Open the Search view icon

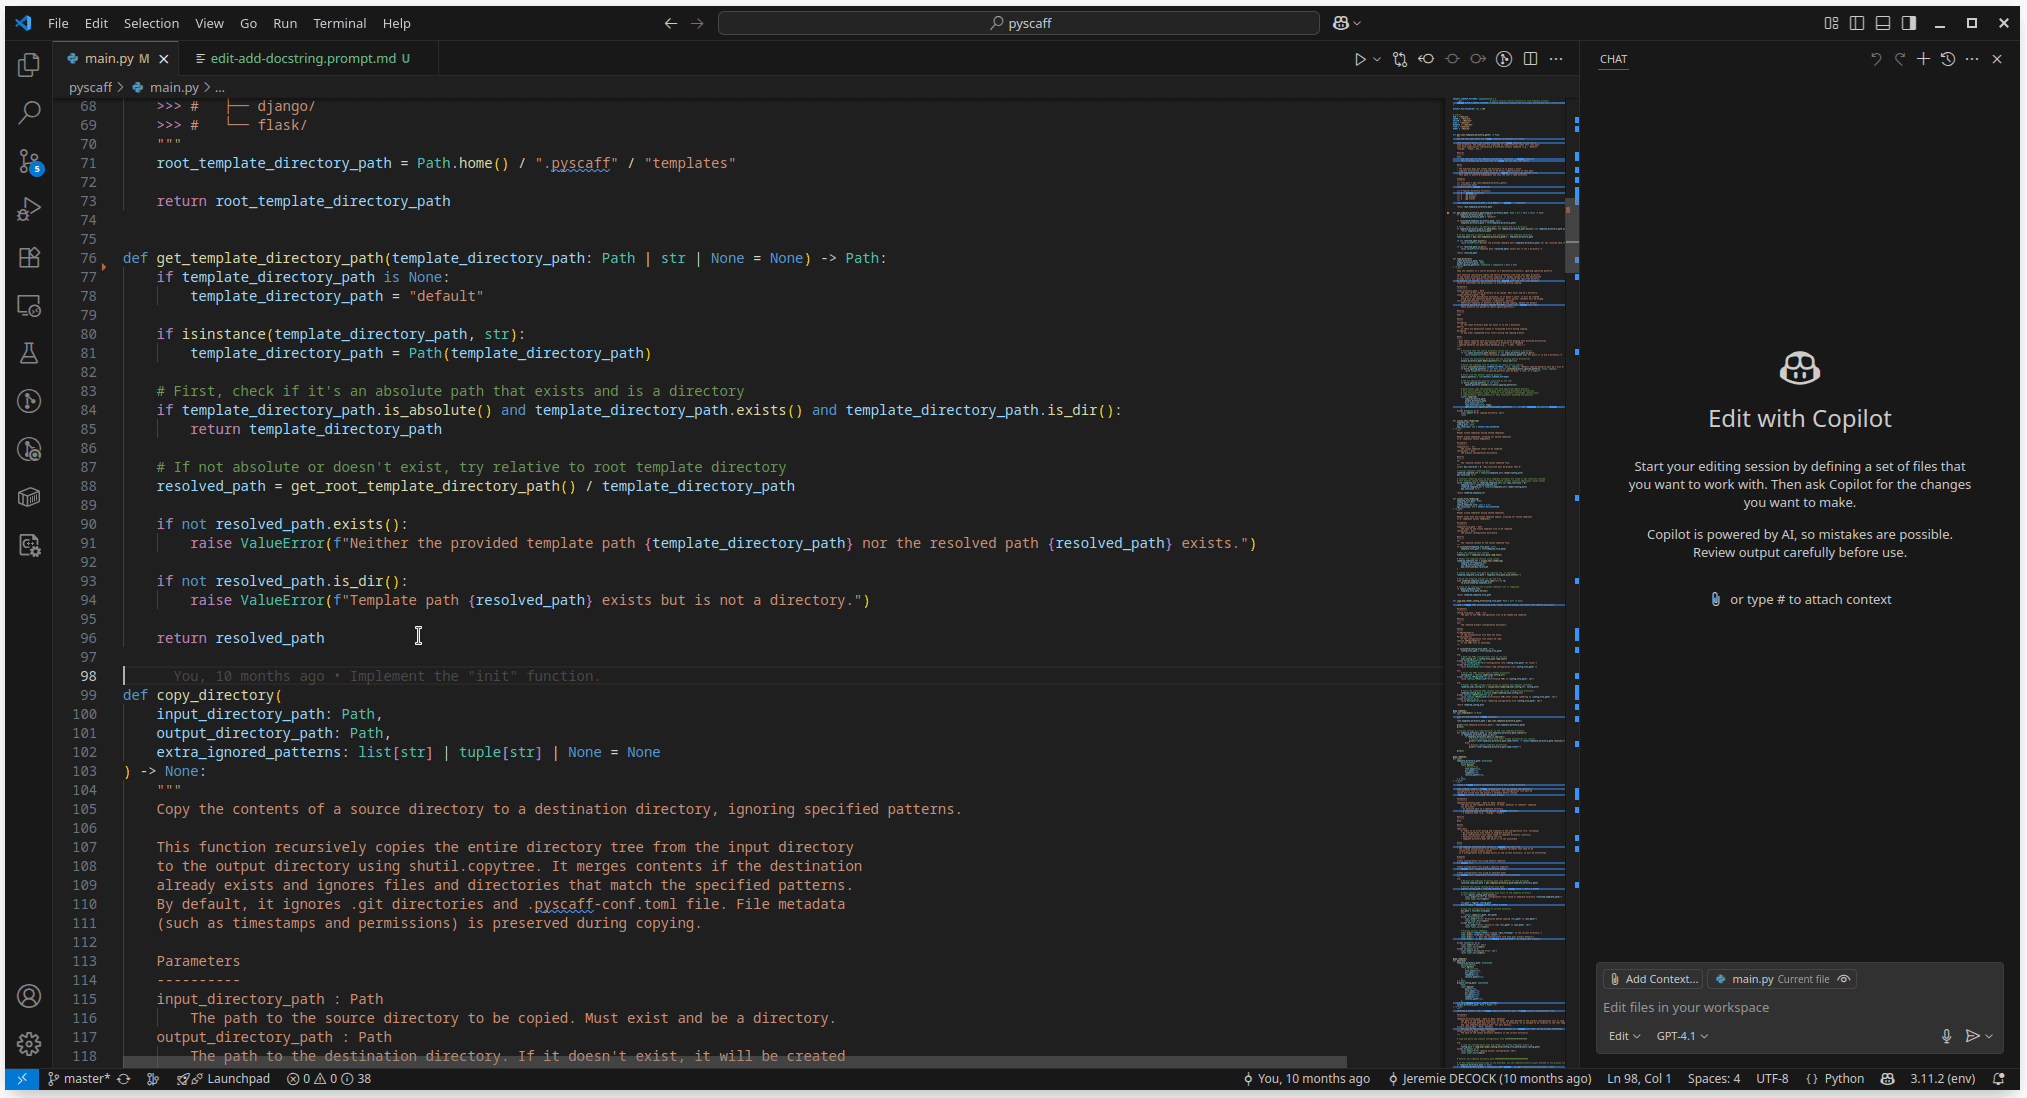[29, 112]
